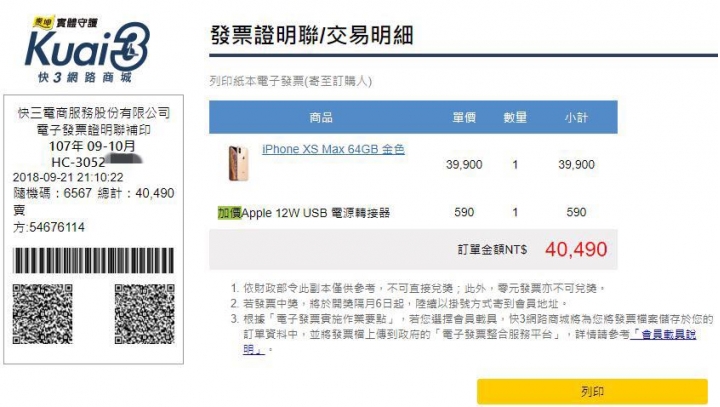The width and height of the screenshot is (720, 407).
Task: Click the left QR code on invoice
Action: click(43, 314)
